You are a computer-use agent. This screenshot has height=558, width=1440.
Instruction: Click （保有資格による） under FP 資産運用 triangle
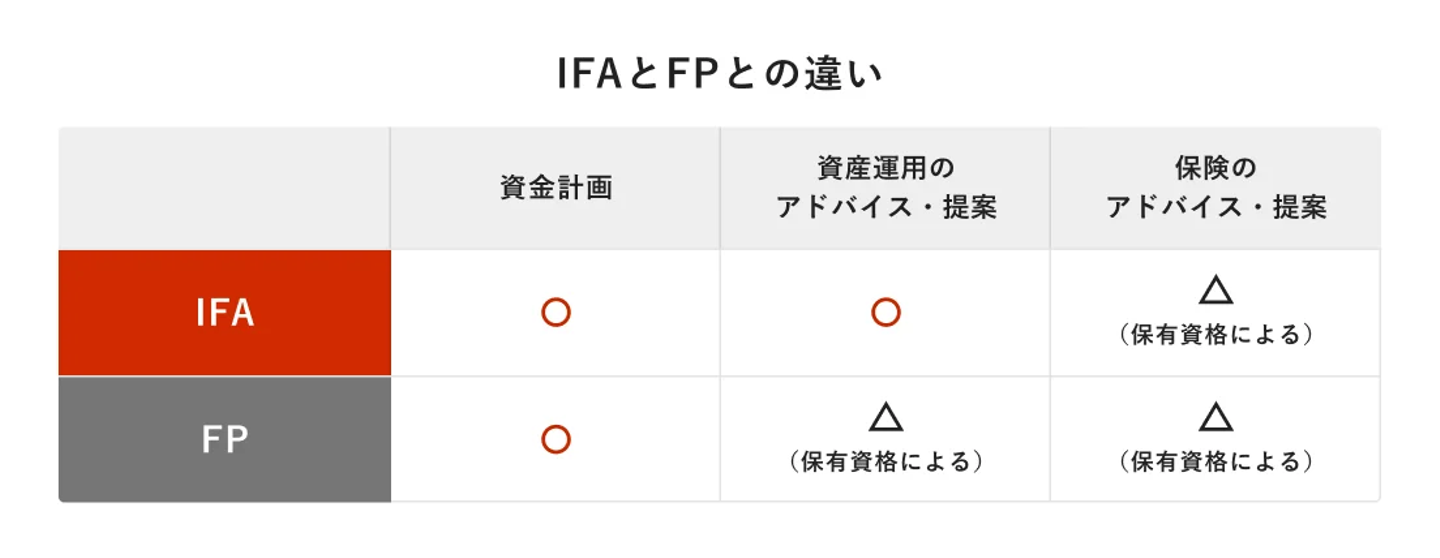[x=885, y=461]
